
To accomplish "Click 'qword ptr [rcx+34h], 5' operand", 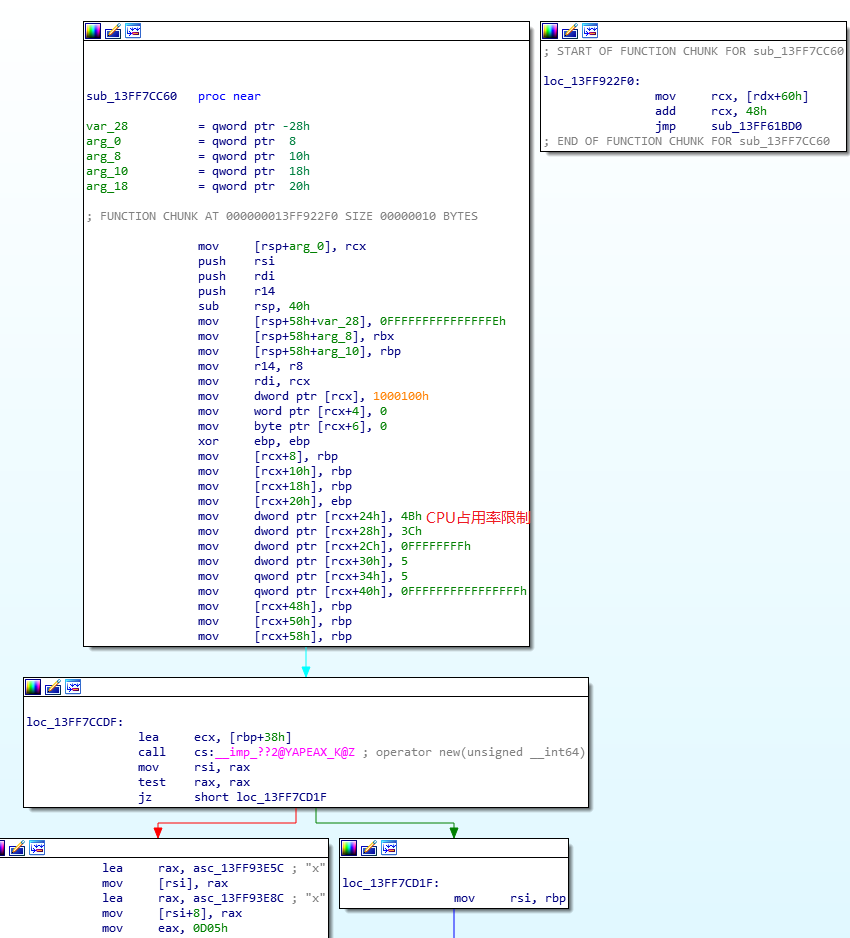I will tap(331, 576).
